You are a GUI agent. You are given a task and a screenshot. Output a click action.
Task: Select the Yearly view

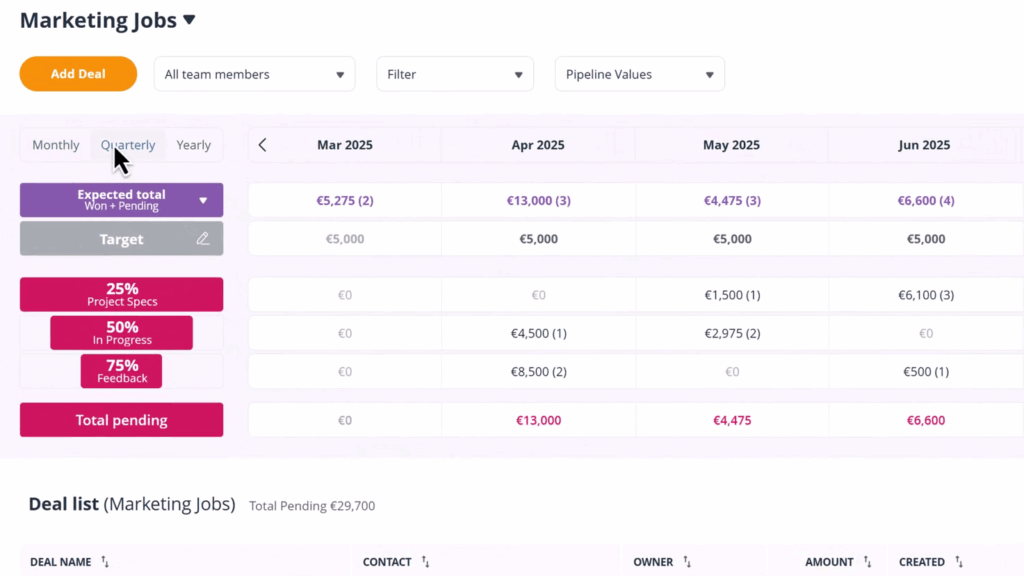[x=193, y=144]
